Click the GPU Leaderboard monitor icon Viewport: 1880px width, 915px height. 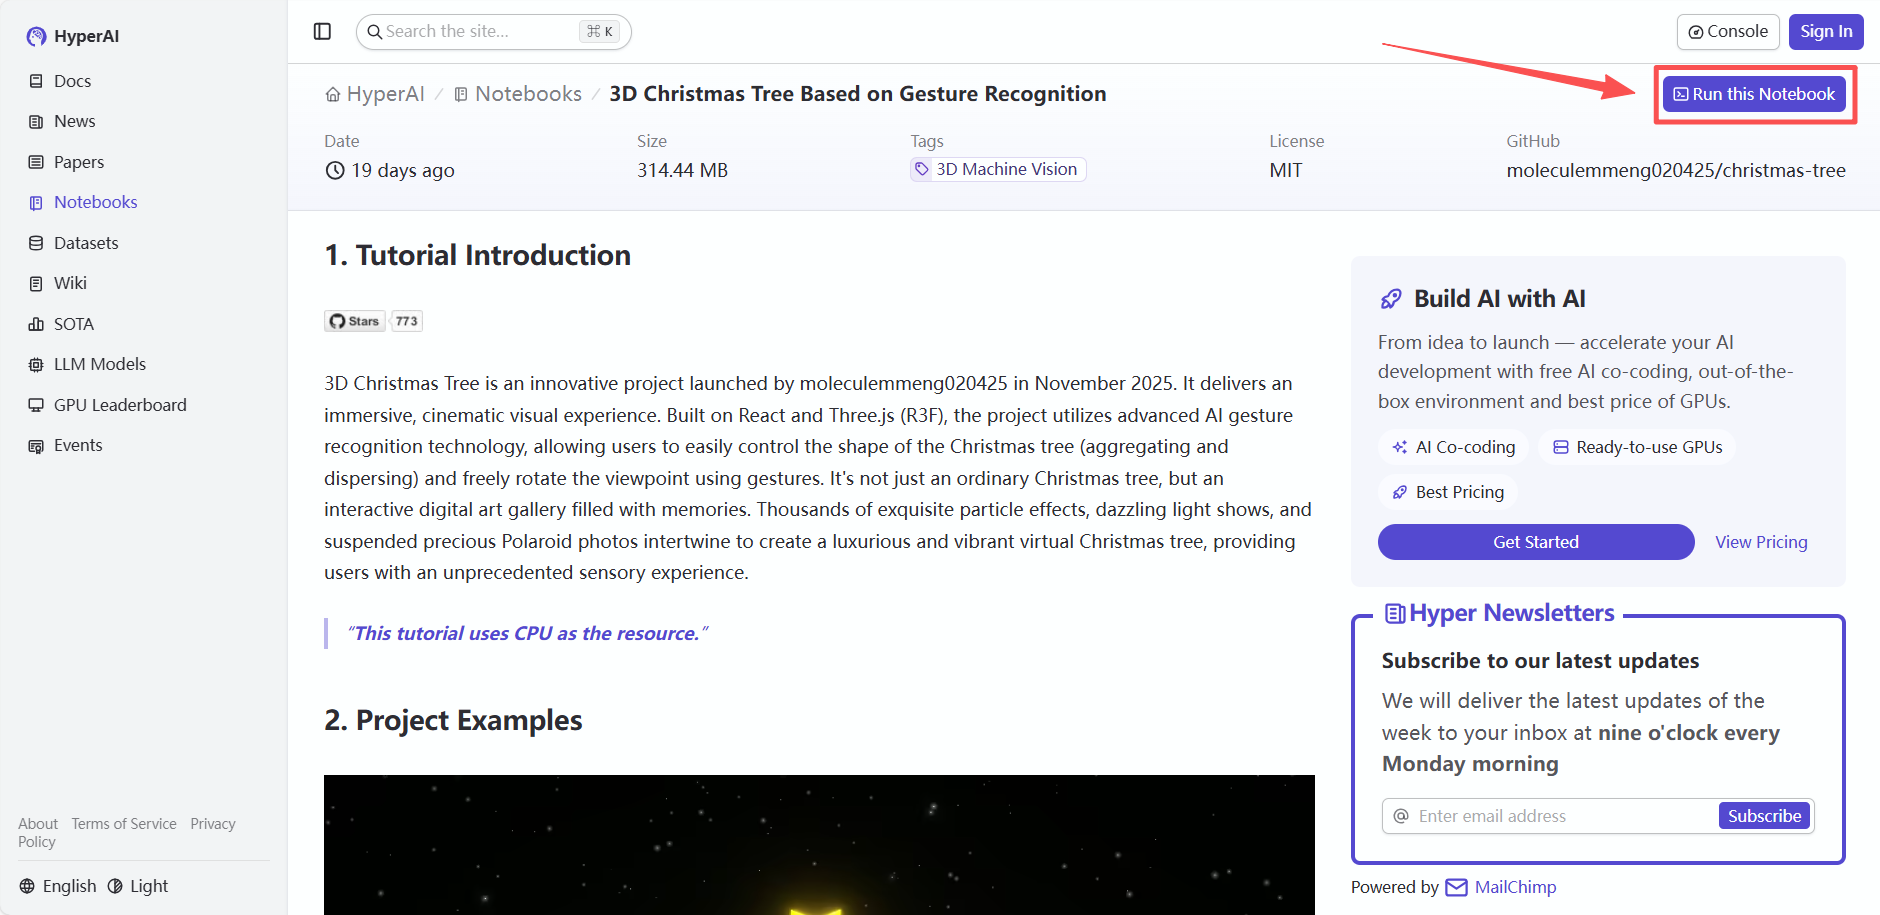pos(36,405)
